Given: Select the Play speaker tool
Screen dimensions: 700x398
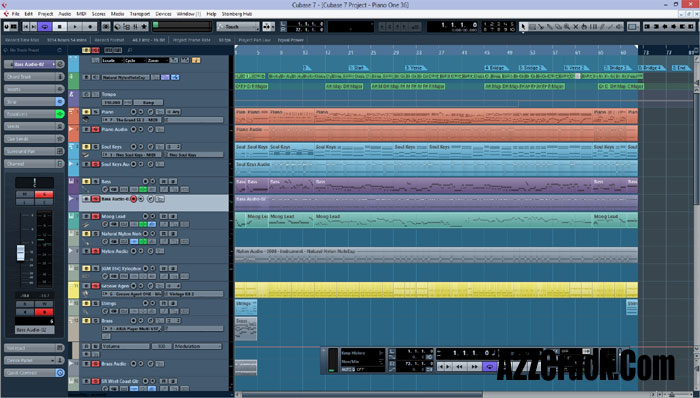Looking at the screenshot, I should [x=619, y=27].
